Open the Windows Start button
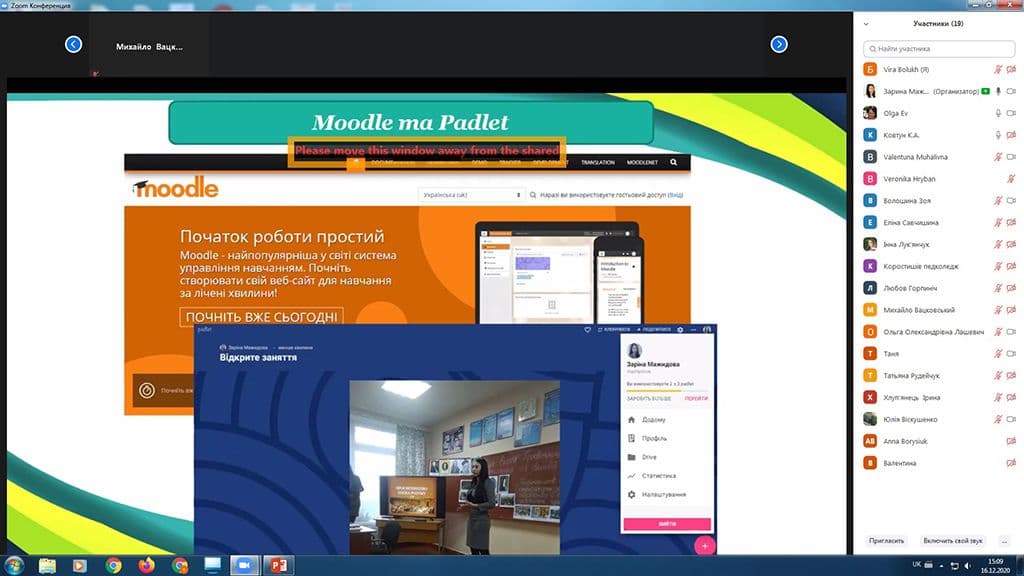Screen dimensions: 1024x576 (x=14, y=566)
